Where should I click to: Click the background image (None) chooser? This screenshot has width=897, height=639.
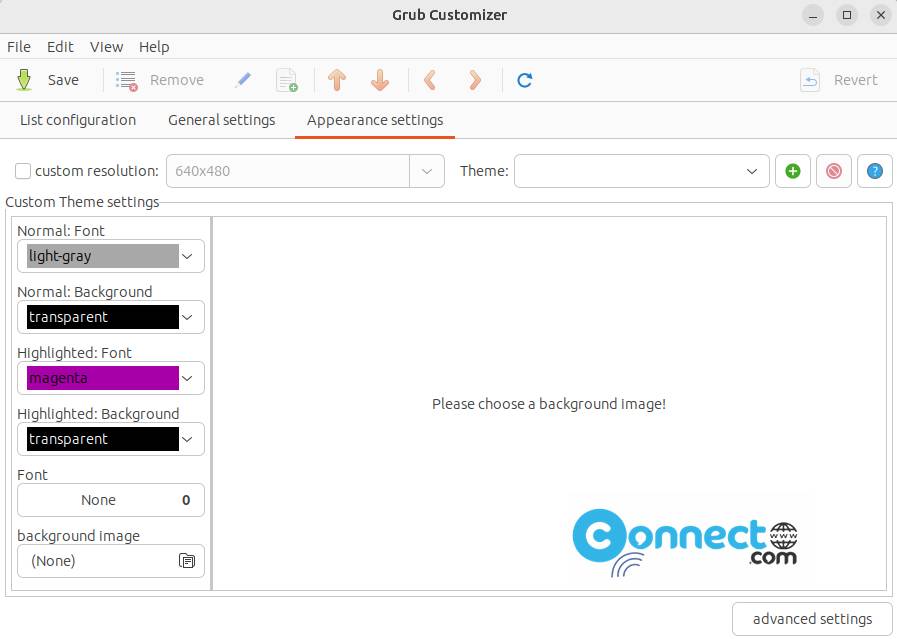point(111,561)
